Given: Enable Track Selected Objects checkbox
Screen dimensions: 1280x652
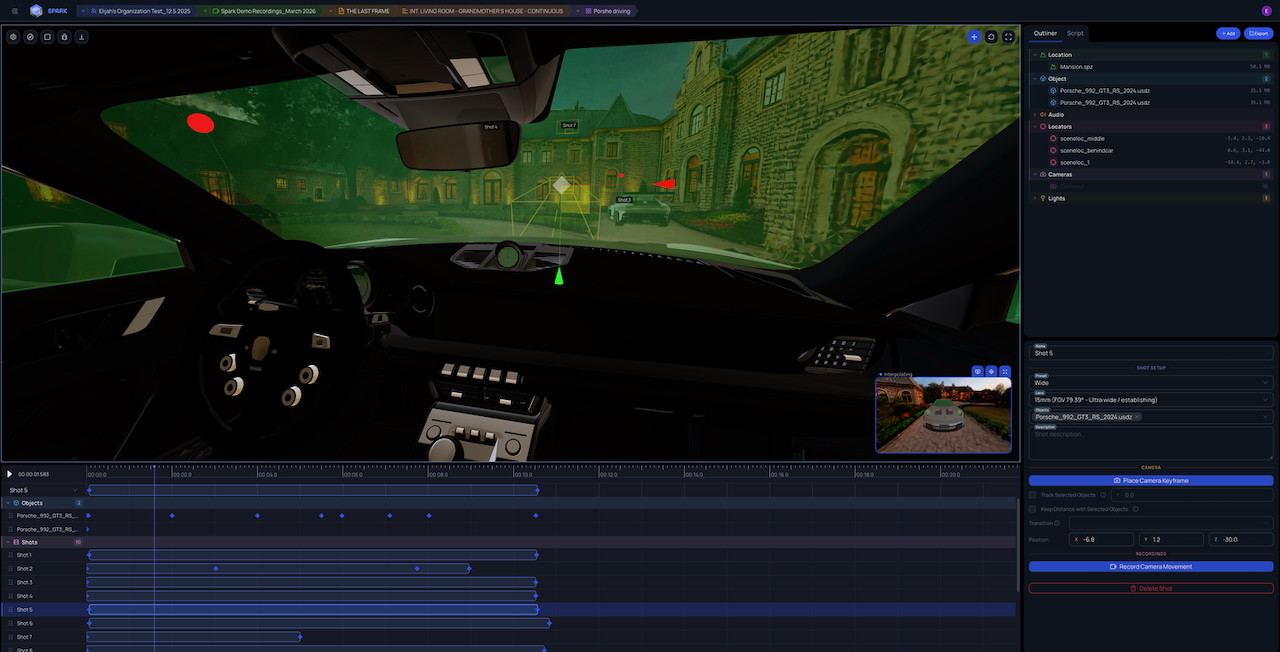Looking at the screenshot, I should coord(1033,495).
